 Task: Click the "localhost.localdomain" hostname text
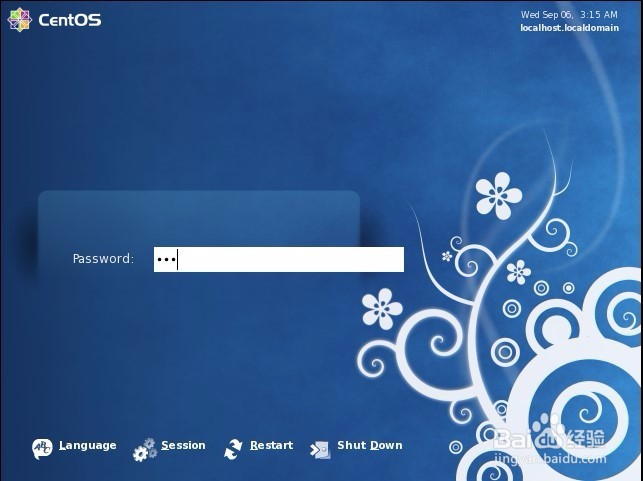point(570,28)
